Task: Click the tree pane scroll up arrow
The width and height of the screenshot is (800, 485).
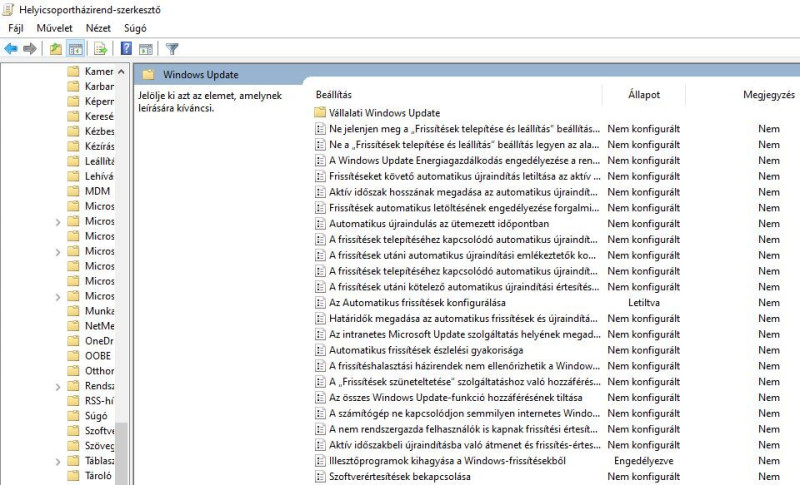Action: click(x=121, y=71)
